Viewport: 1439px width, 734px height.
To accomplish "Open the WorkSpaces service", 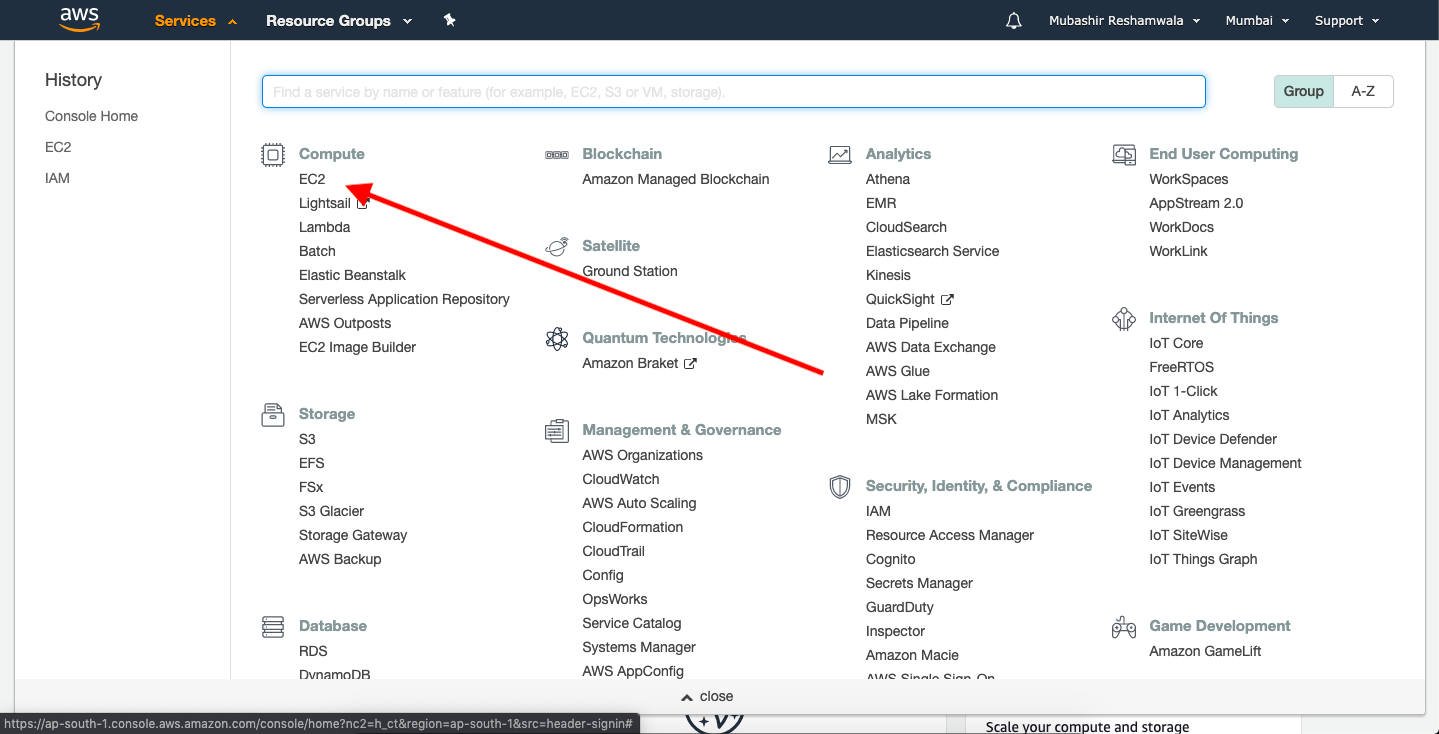I will tap(1189, 179).
